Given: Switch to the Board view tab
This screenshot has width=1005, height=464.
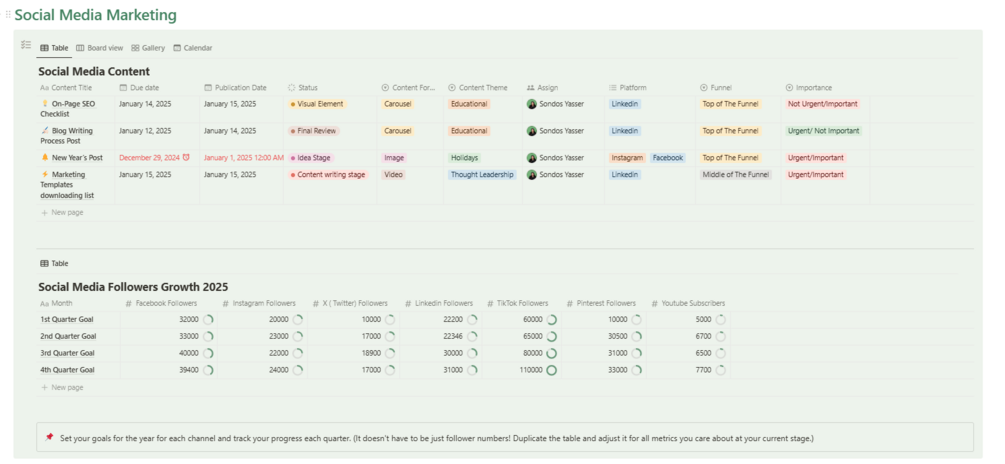Looking at the screenshot, I should (100, 48).
